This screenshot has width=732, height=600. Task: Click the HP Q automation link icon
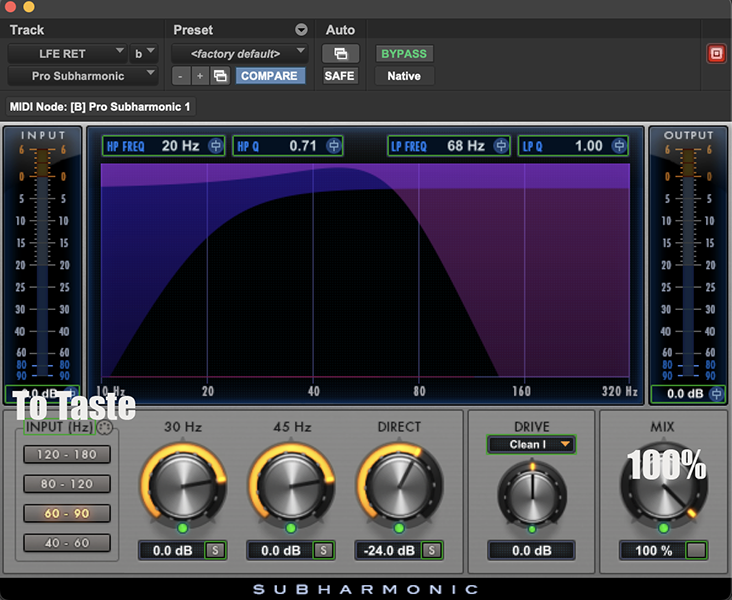click(333, 146)
